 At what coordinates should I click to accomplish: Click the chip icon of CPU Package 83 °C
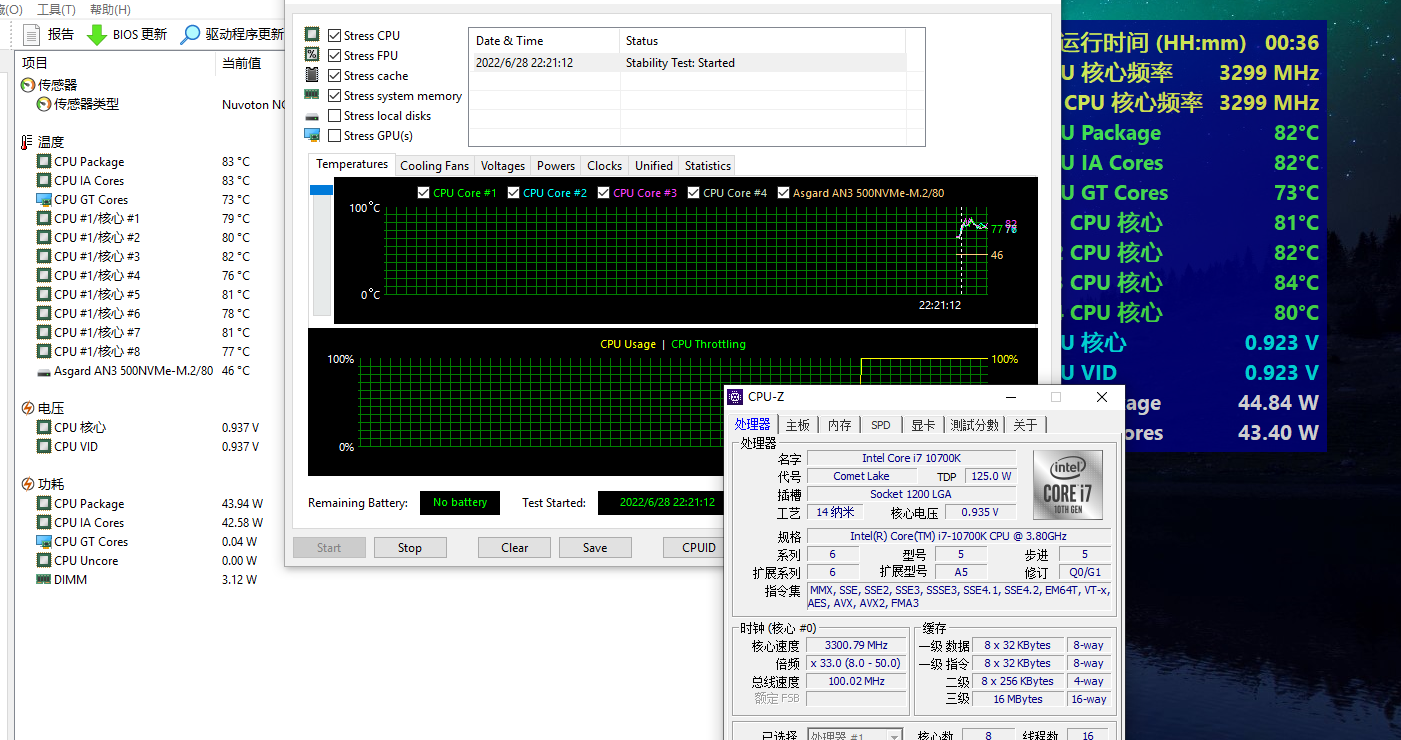[44, 161]
